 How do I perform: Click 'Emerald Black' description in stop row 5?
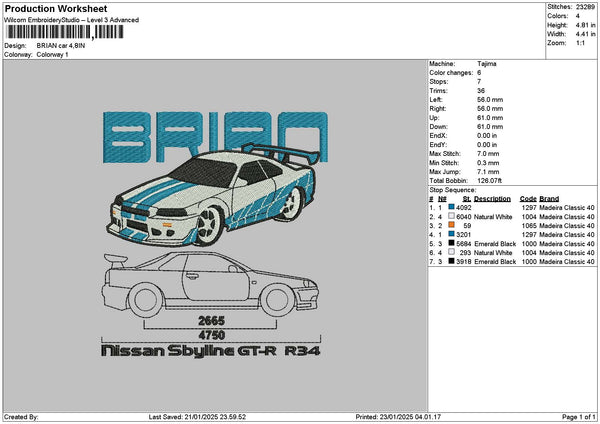(495, 244)
